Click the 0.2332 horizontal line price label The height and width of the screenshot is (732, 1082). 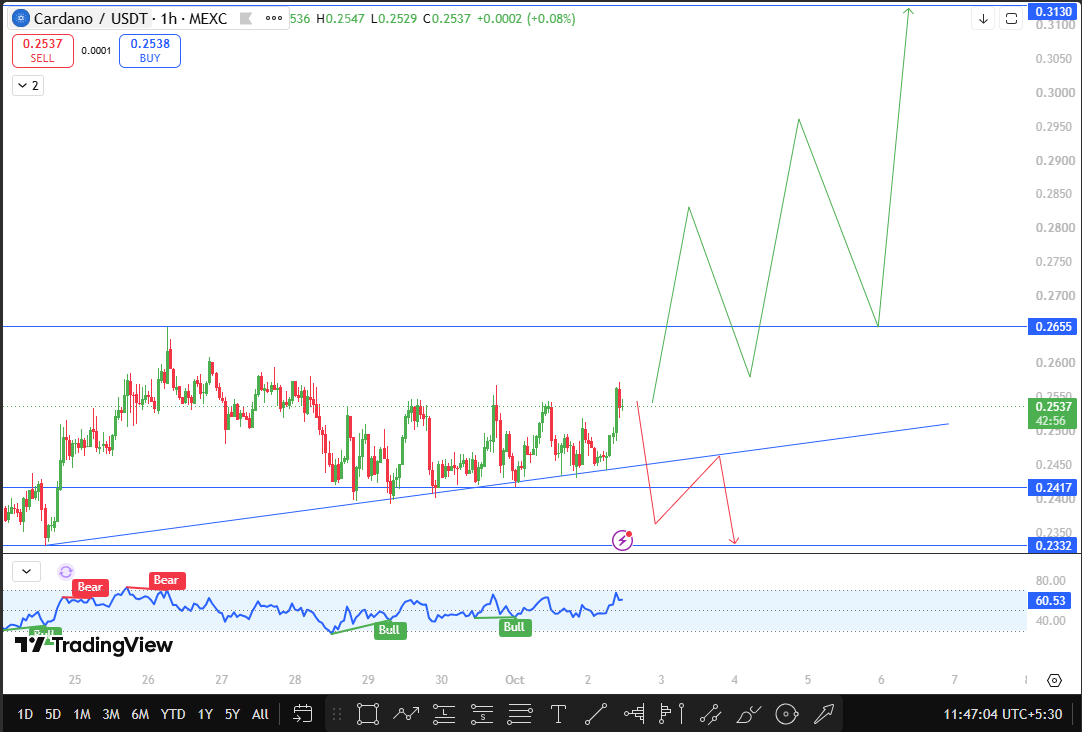click(1052, 546)
